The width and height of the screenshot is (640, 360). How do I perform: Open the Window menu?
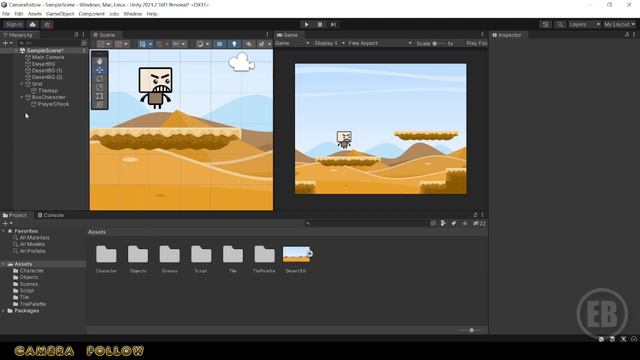[x=133, y=14]
